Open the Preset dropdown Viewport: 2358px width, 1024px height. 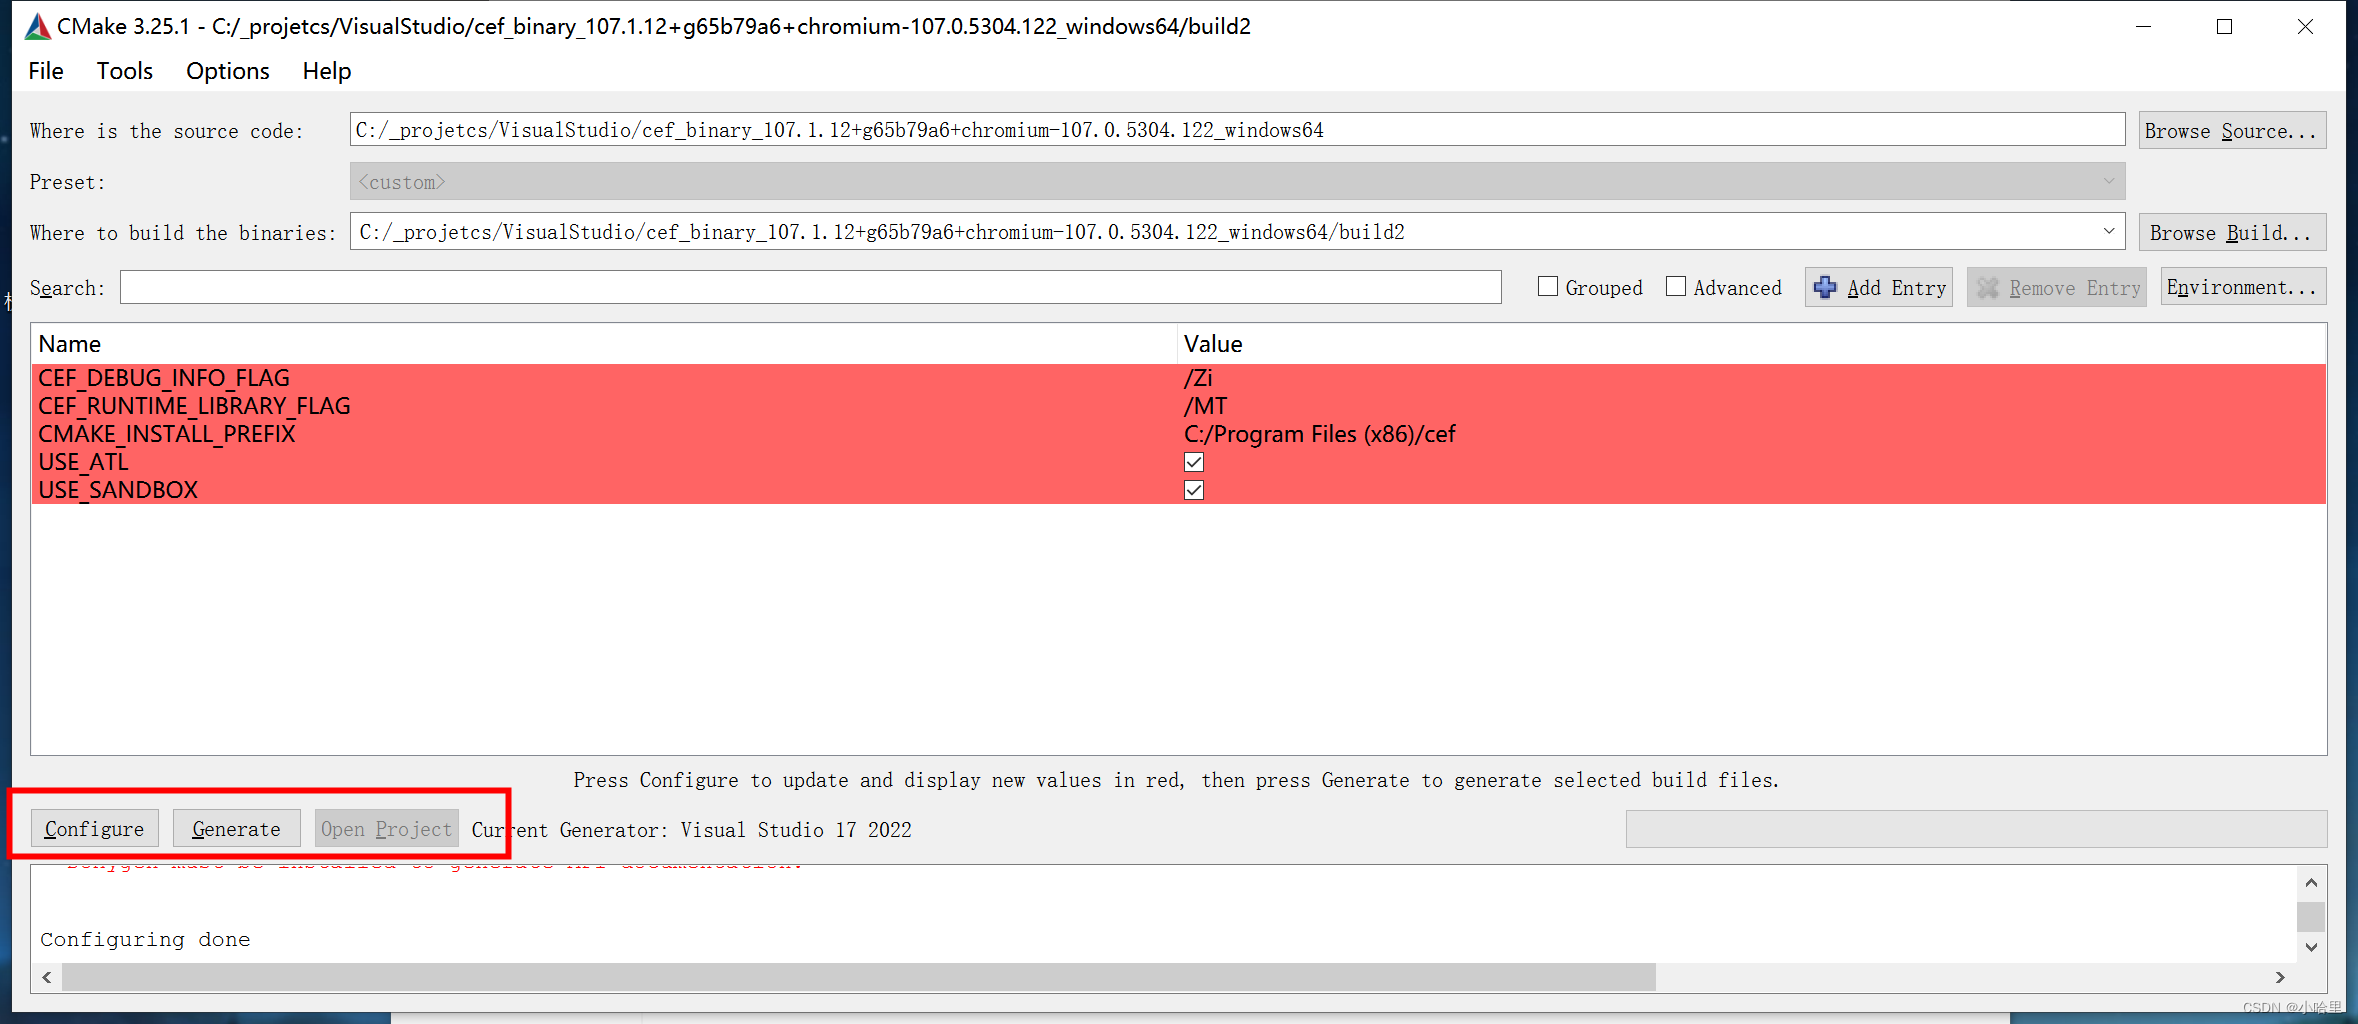1237,182
